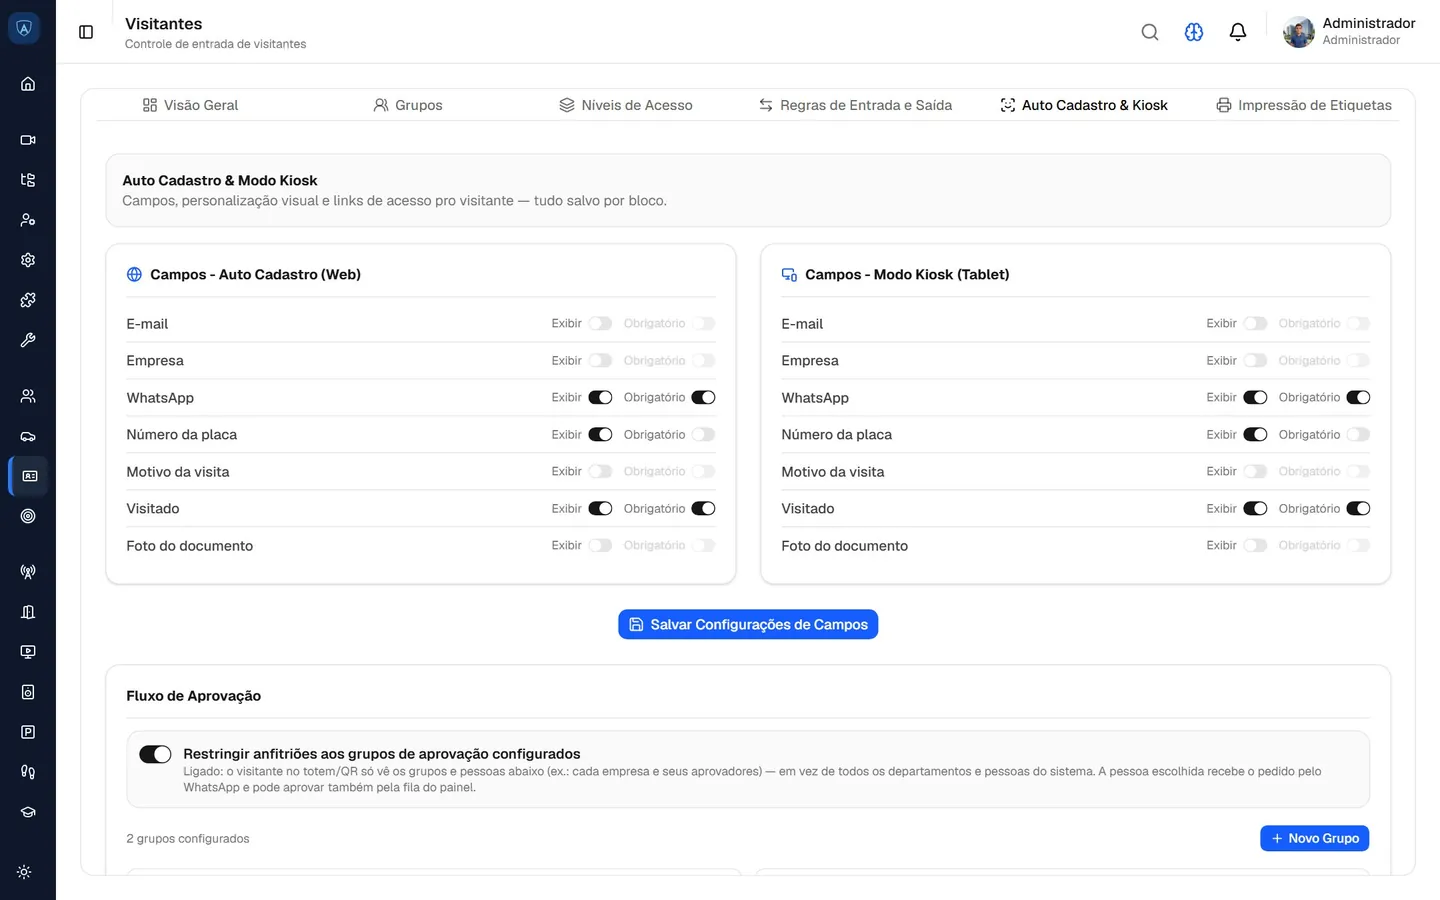Image resolution: width=1440 pixels, height=900 pixels.
Task: Select the ID card visitors sidebar icon
Action: point(29,476)
